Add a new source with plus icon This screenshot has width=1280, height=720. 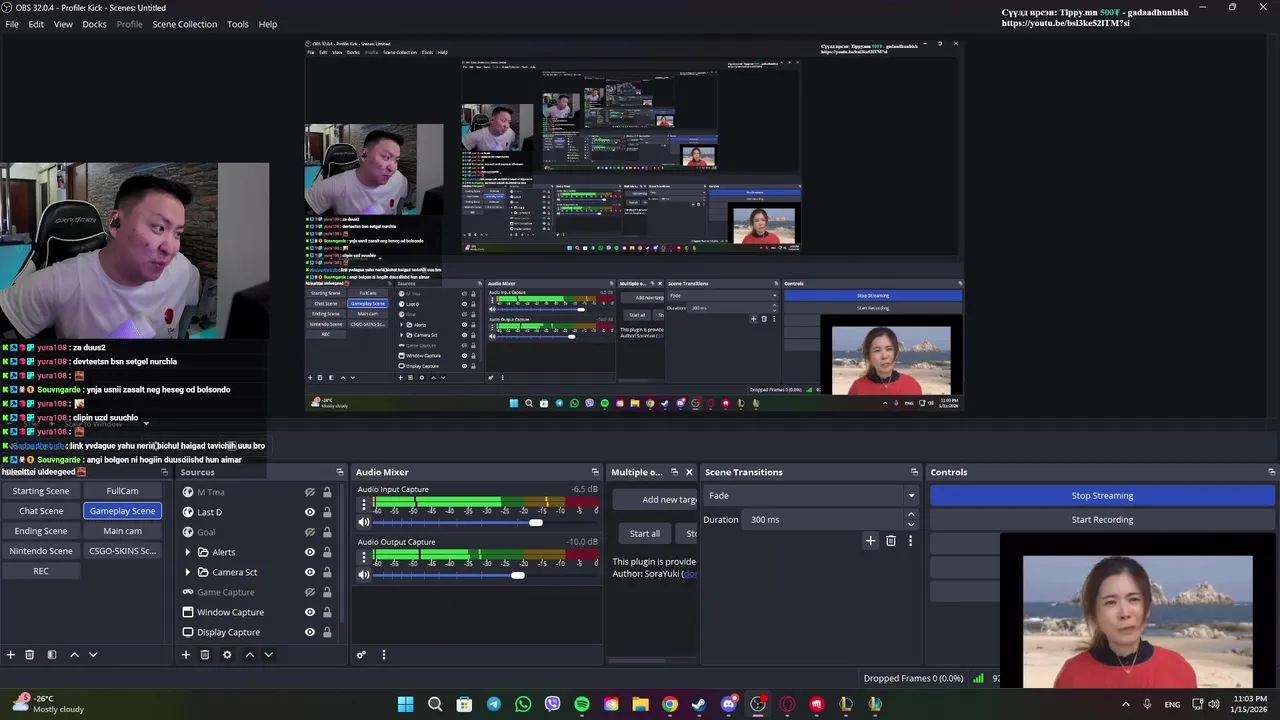pos(185,654)
